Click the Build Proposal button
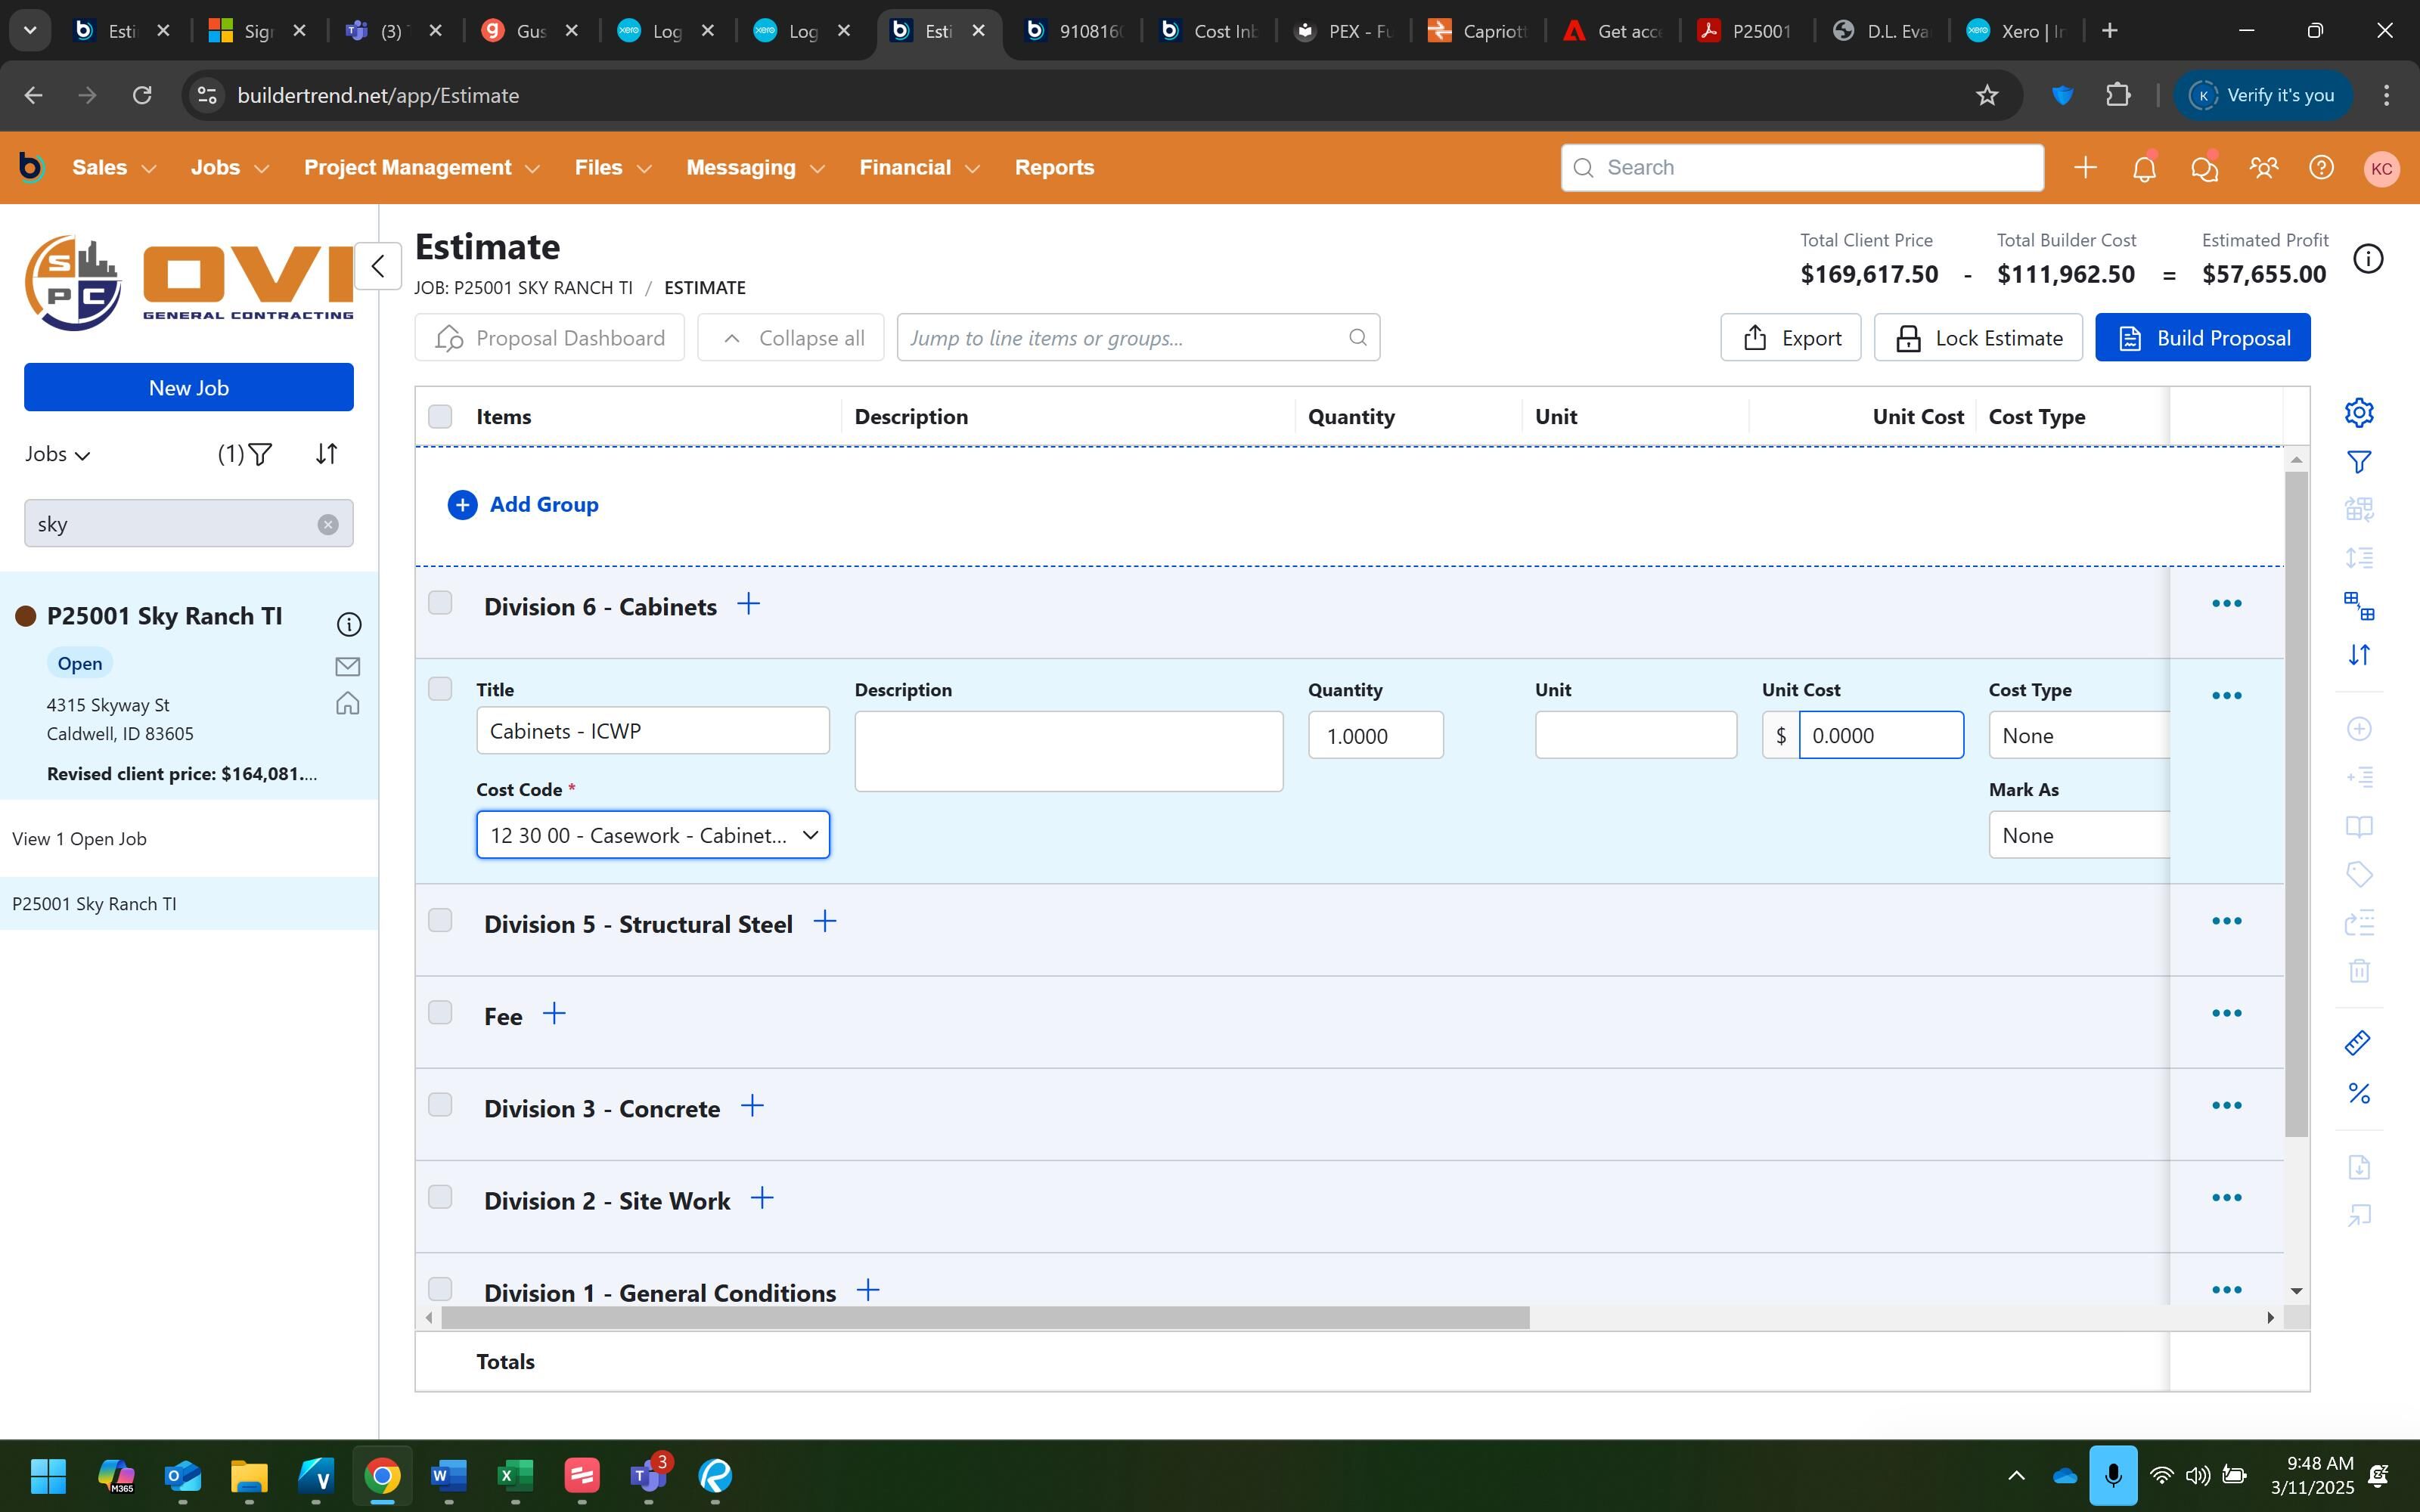This screenshot has width=2420, height=1512. click(2202, 338)
